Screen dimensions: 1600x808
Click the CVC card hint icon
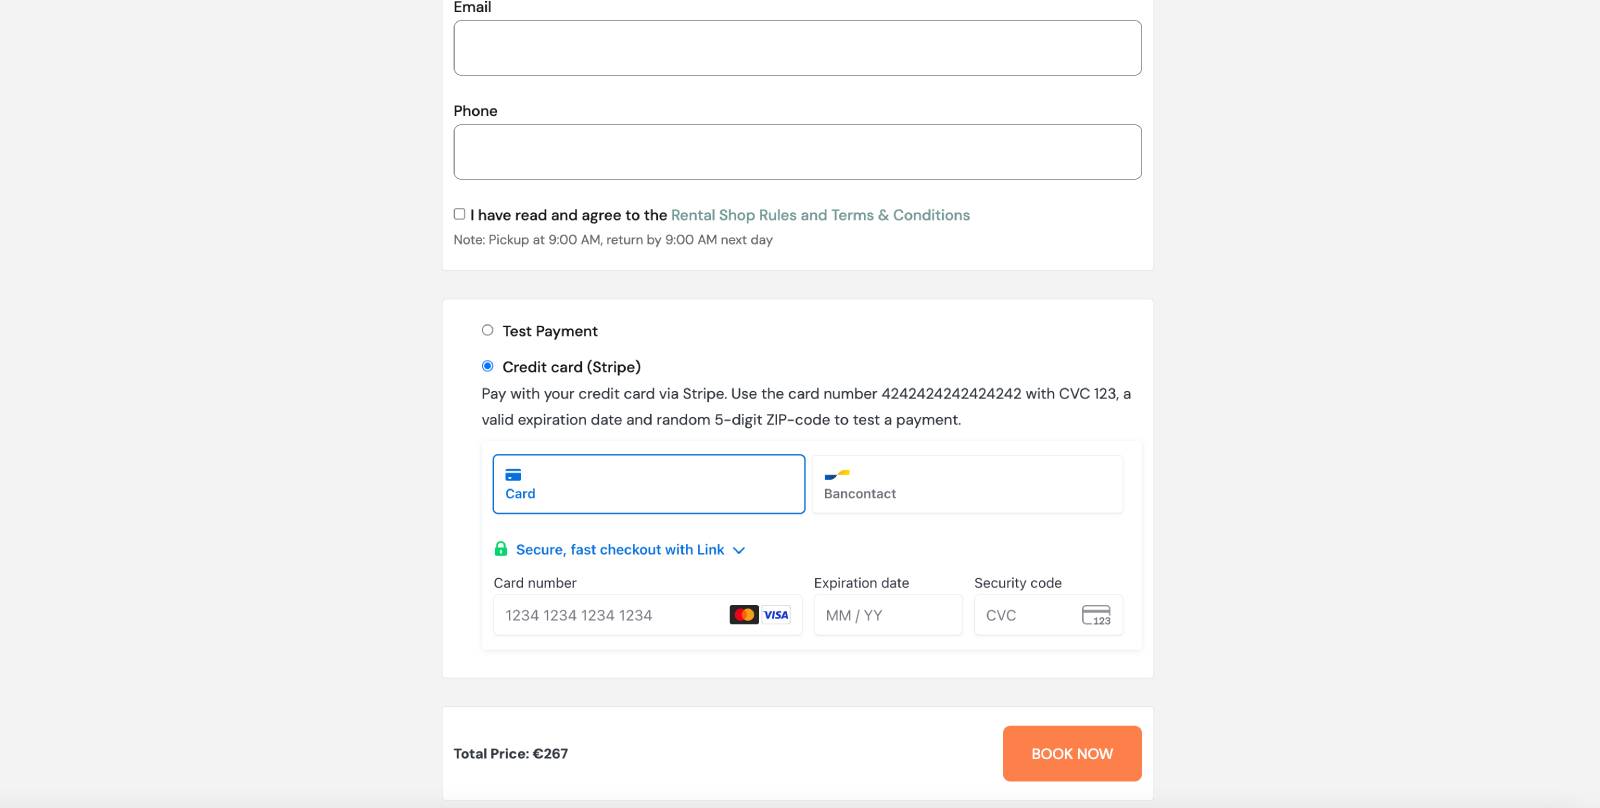click(1096, 615)
